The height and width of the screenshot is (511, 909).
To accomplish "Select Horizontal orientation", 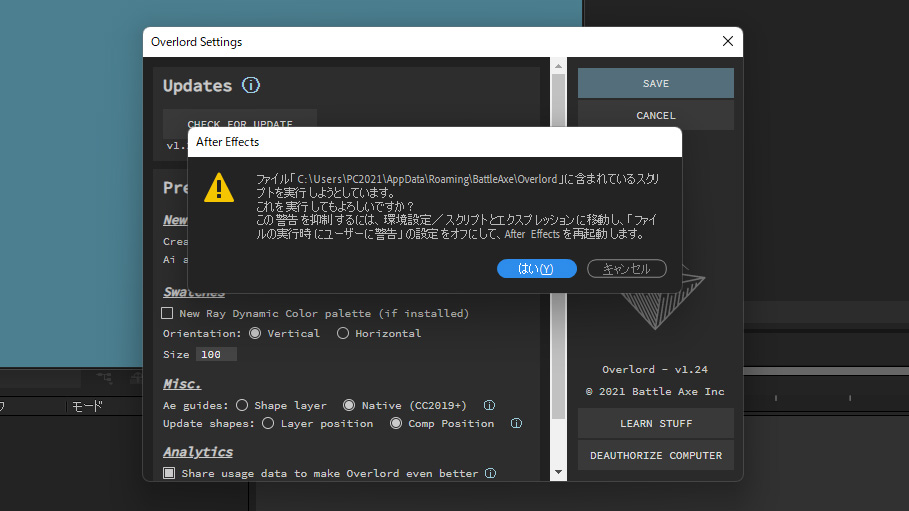I will click(343, 334).
